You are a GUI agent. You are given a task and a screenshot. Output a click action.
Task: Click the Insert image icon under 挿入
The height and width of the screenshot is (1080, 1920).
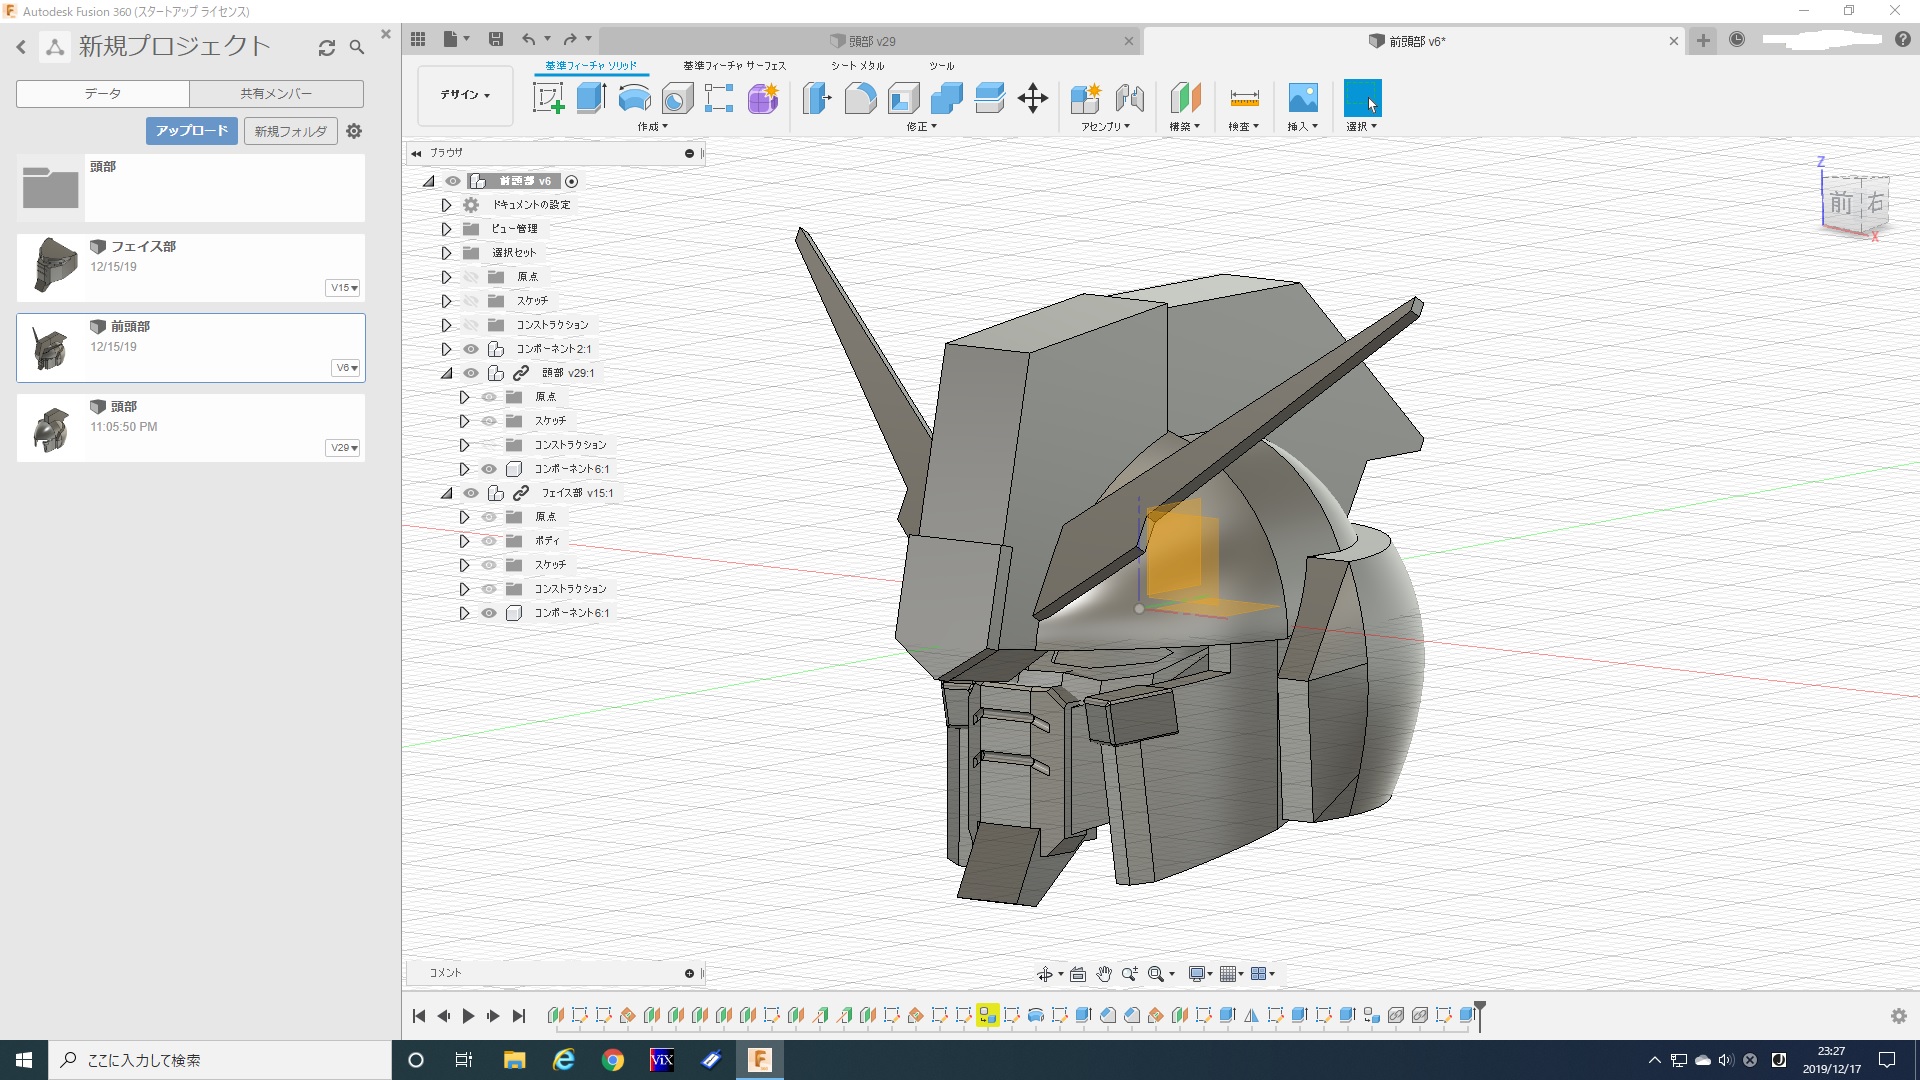pos(1302,98)
